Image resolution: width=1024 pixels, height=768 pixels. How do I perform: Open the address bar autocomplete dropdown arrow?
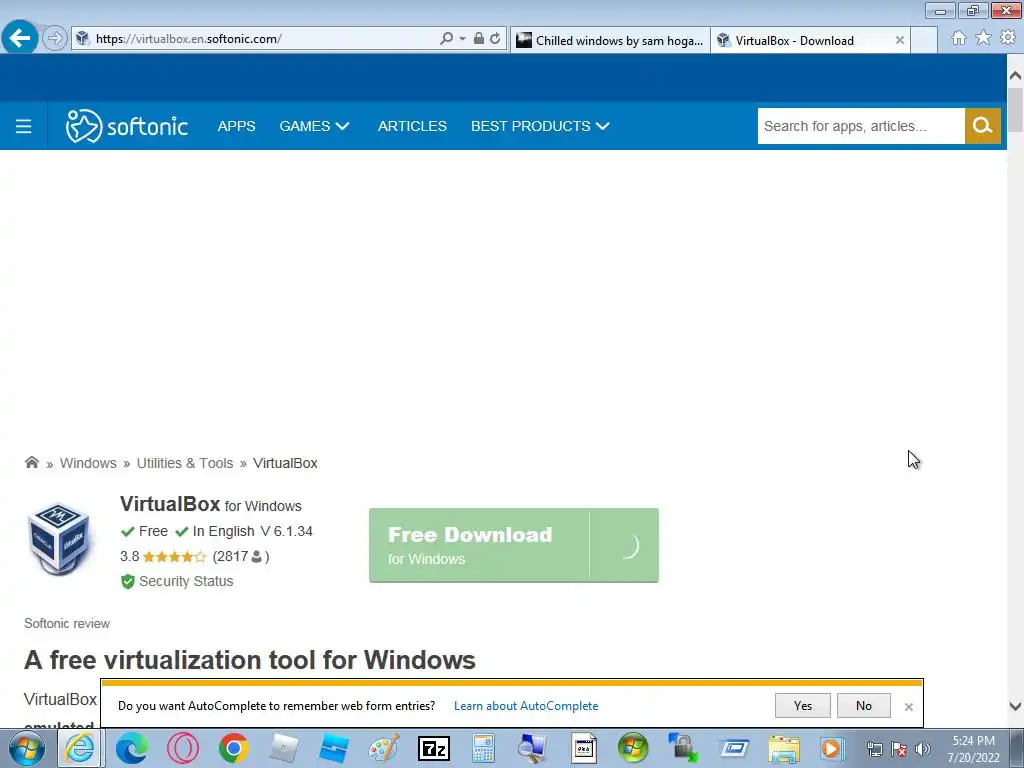pyautogui.click(x=462, y=39)
